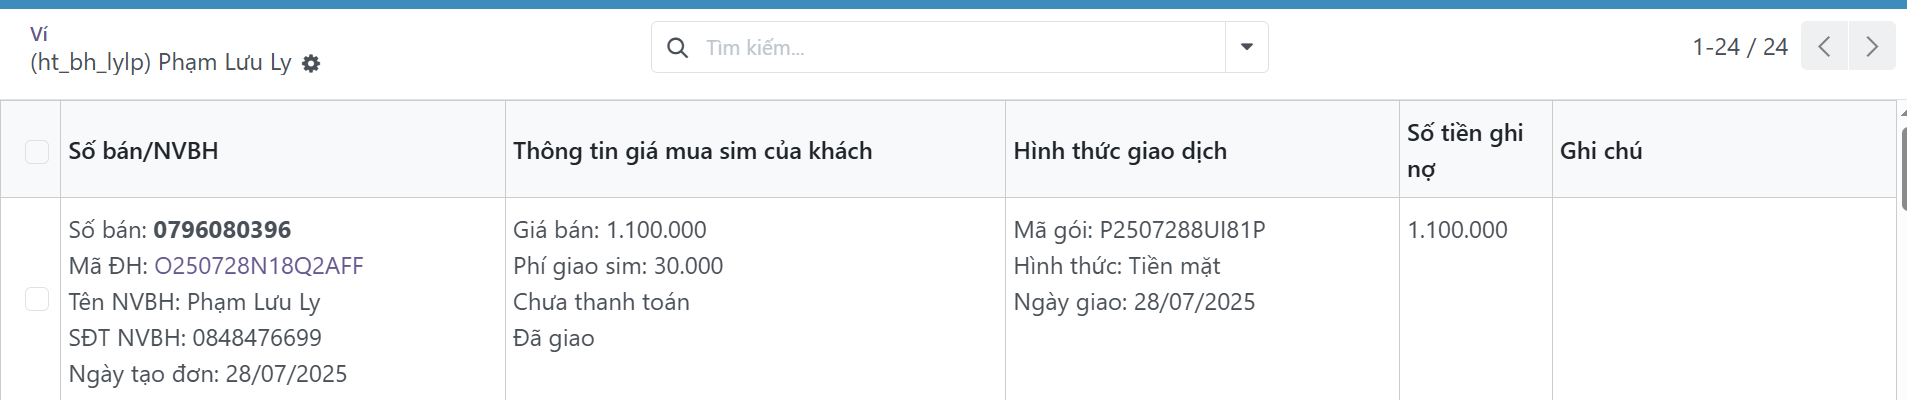The height and width of the screenshot is (400, 1907).
Task: Click the empty Ghi chú cell in first row
Action: (x=1723, y=299)
